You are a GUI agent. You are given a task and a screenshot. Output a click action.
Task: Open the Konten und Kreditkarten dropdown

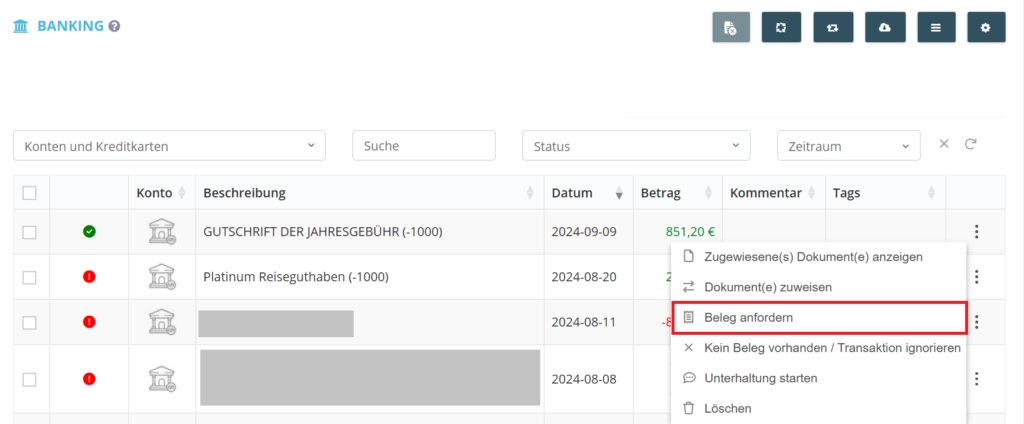pyautogui.click(x=169, y=146)
